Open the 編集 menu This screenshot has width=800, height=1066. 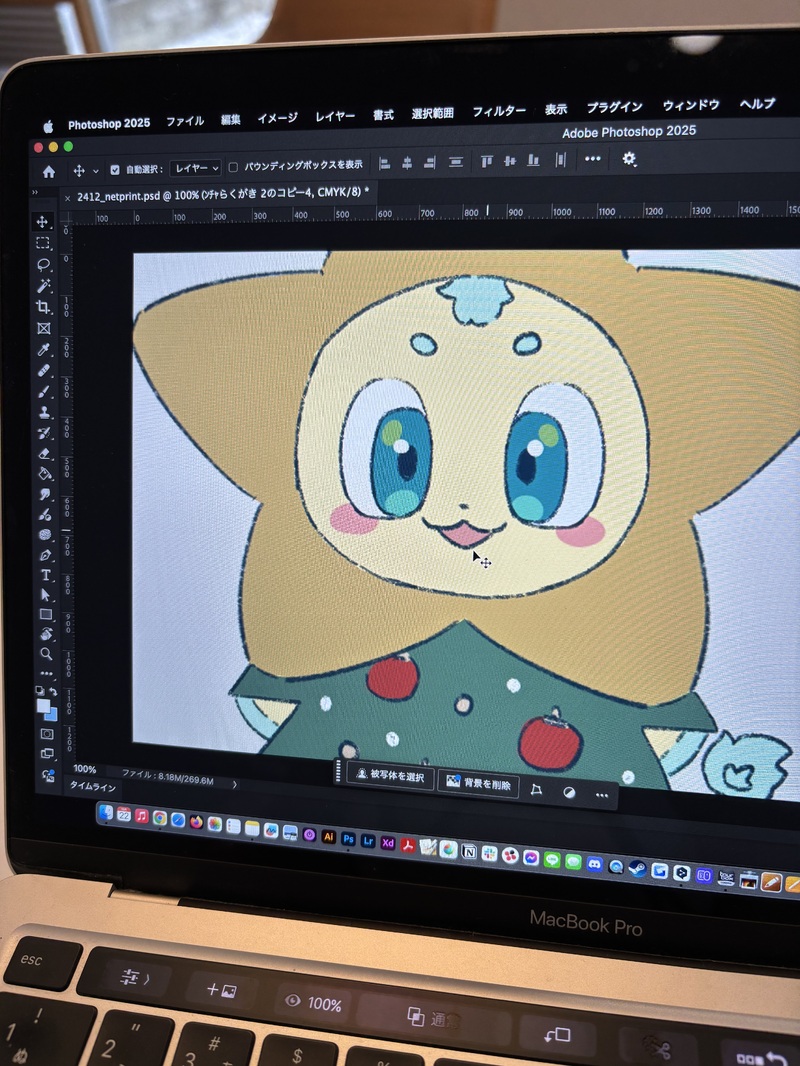(230, 120)
